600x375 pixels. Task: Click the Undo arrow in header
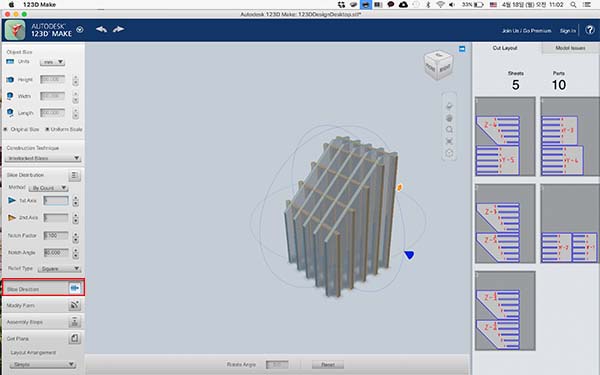(101, 29)
